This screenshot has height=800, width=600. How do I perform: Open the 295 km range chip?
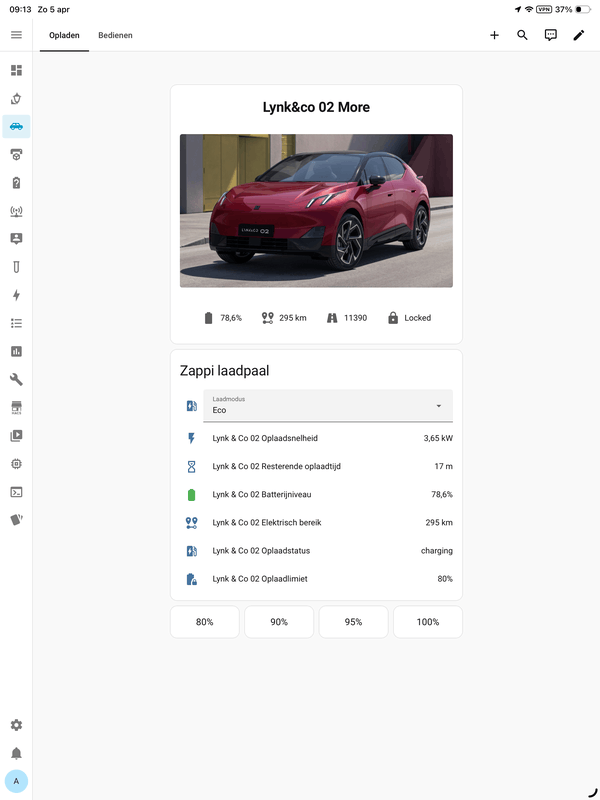[284, 318]
